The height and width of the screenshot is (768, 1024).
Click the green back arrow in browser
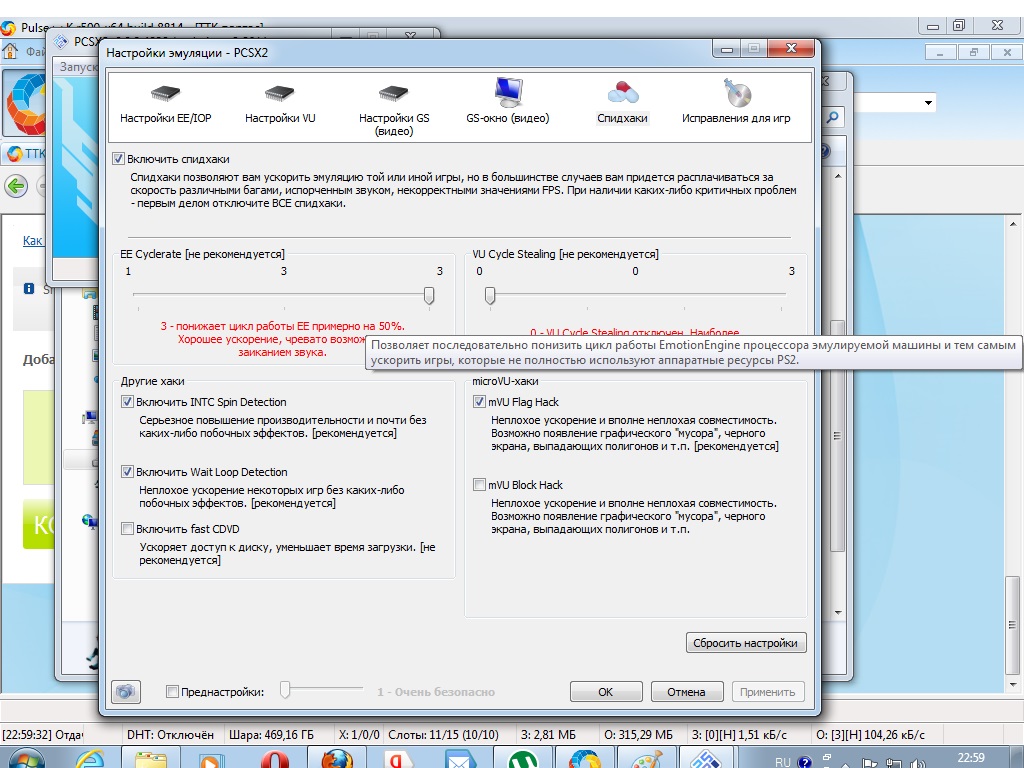(16, 186)
